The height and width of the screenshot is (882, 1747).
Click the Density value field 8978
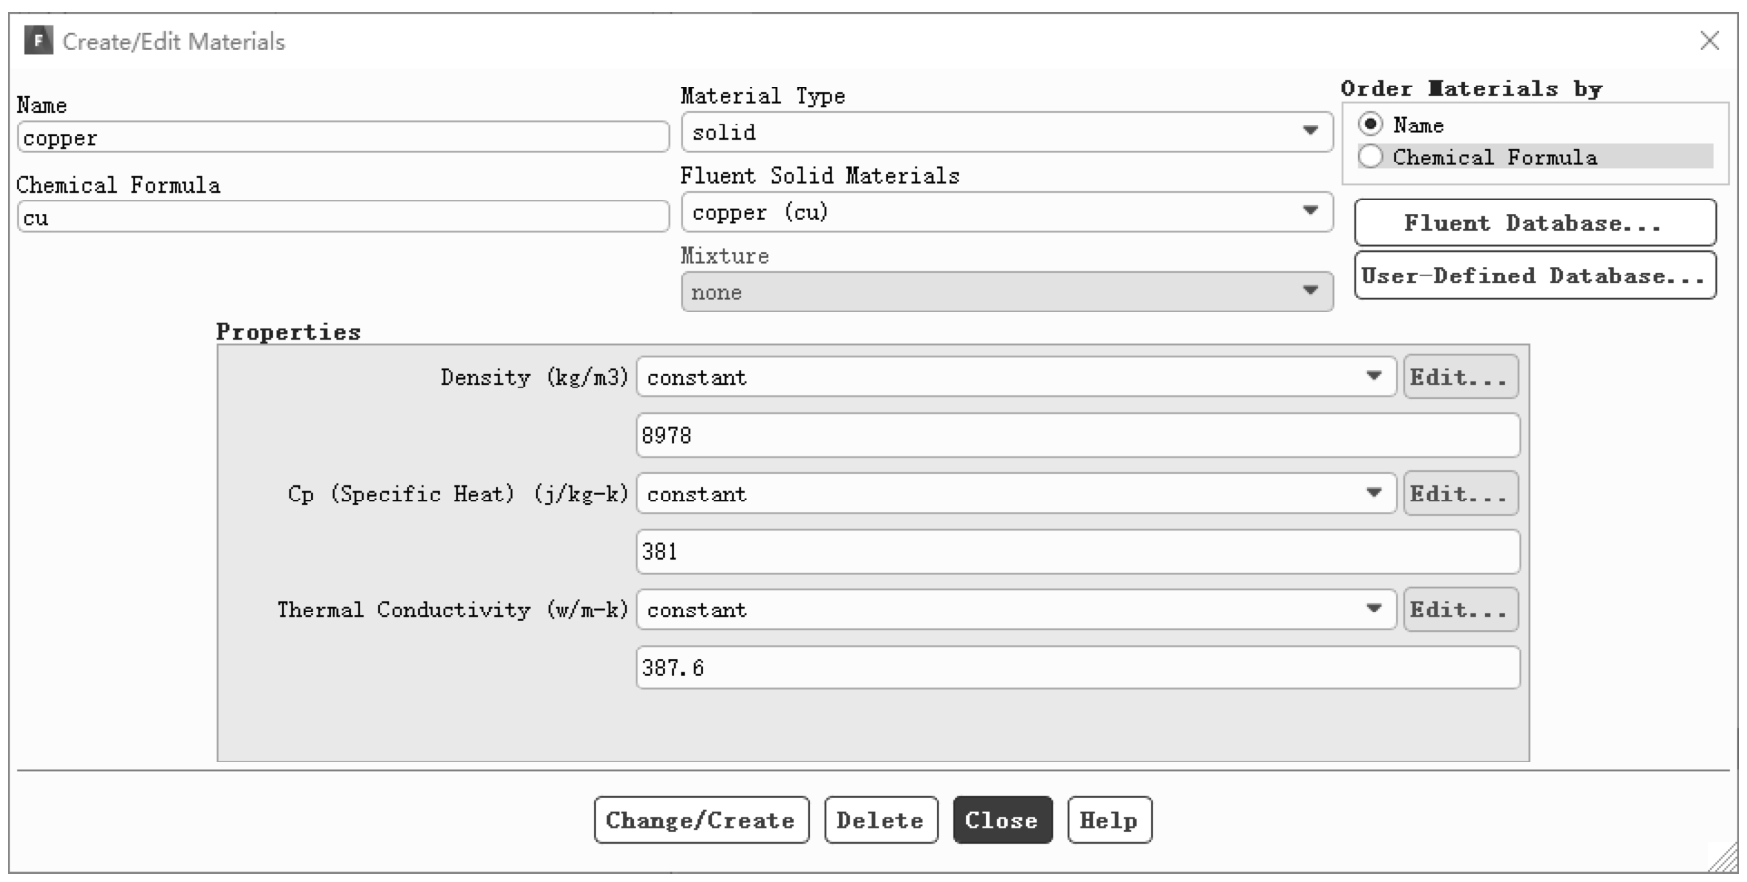1078,435
